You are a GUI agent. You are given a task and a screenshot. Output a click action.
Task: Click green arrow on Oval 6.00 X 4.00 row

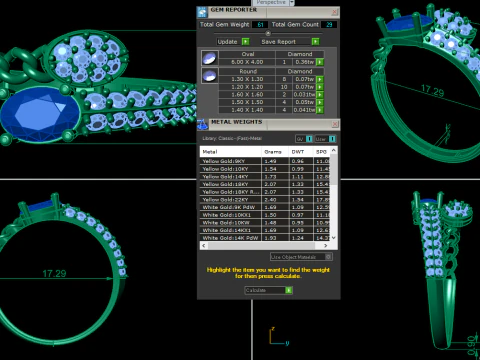tap(320, 62)
